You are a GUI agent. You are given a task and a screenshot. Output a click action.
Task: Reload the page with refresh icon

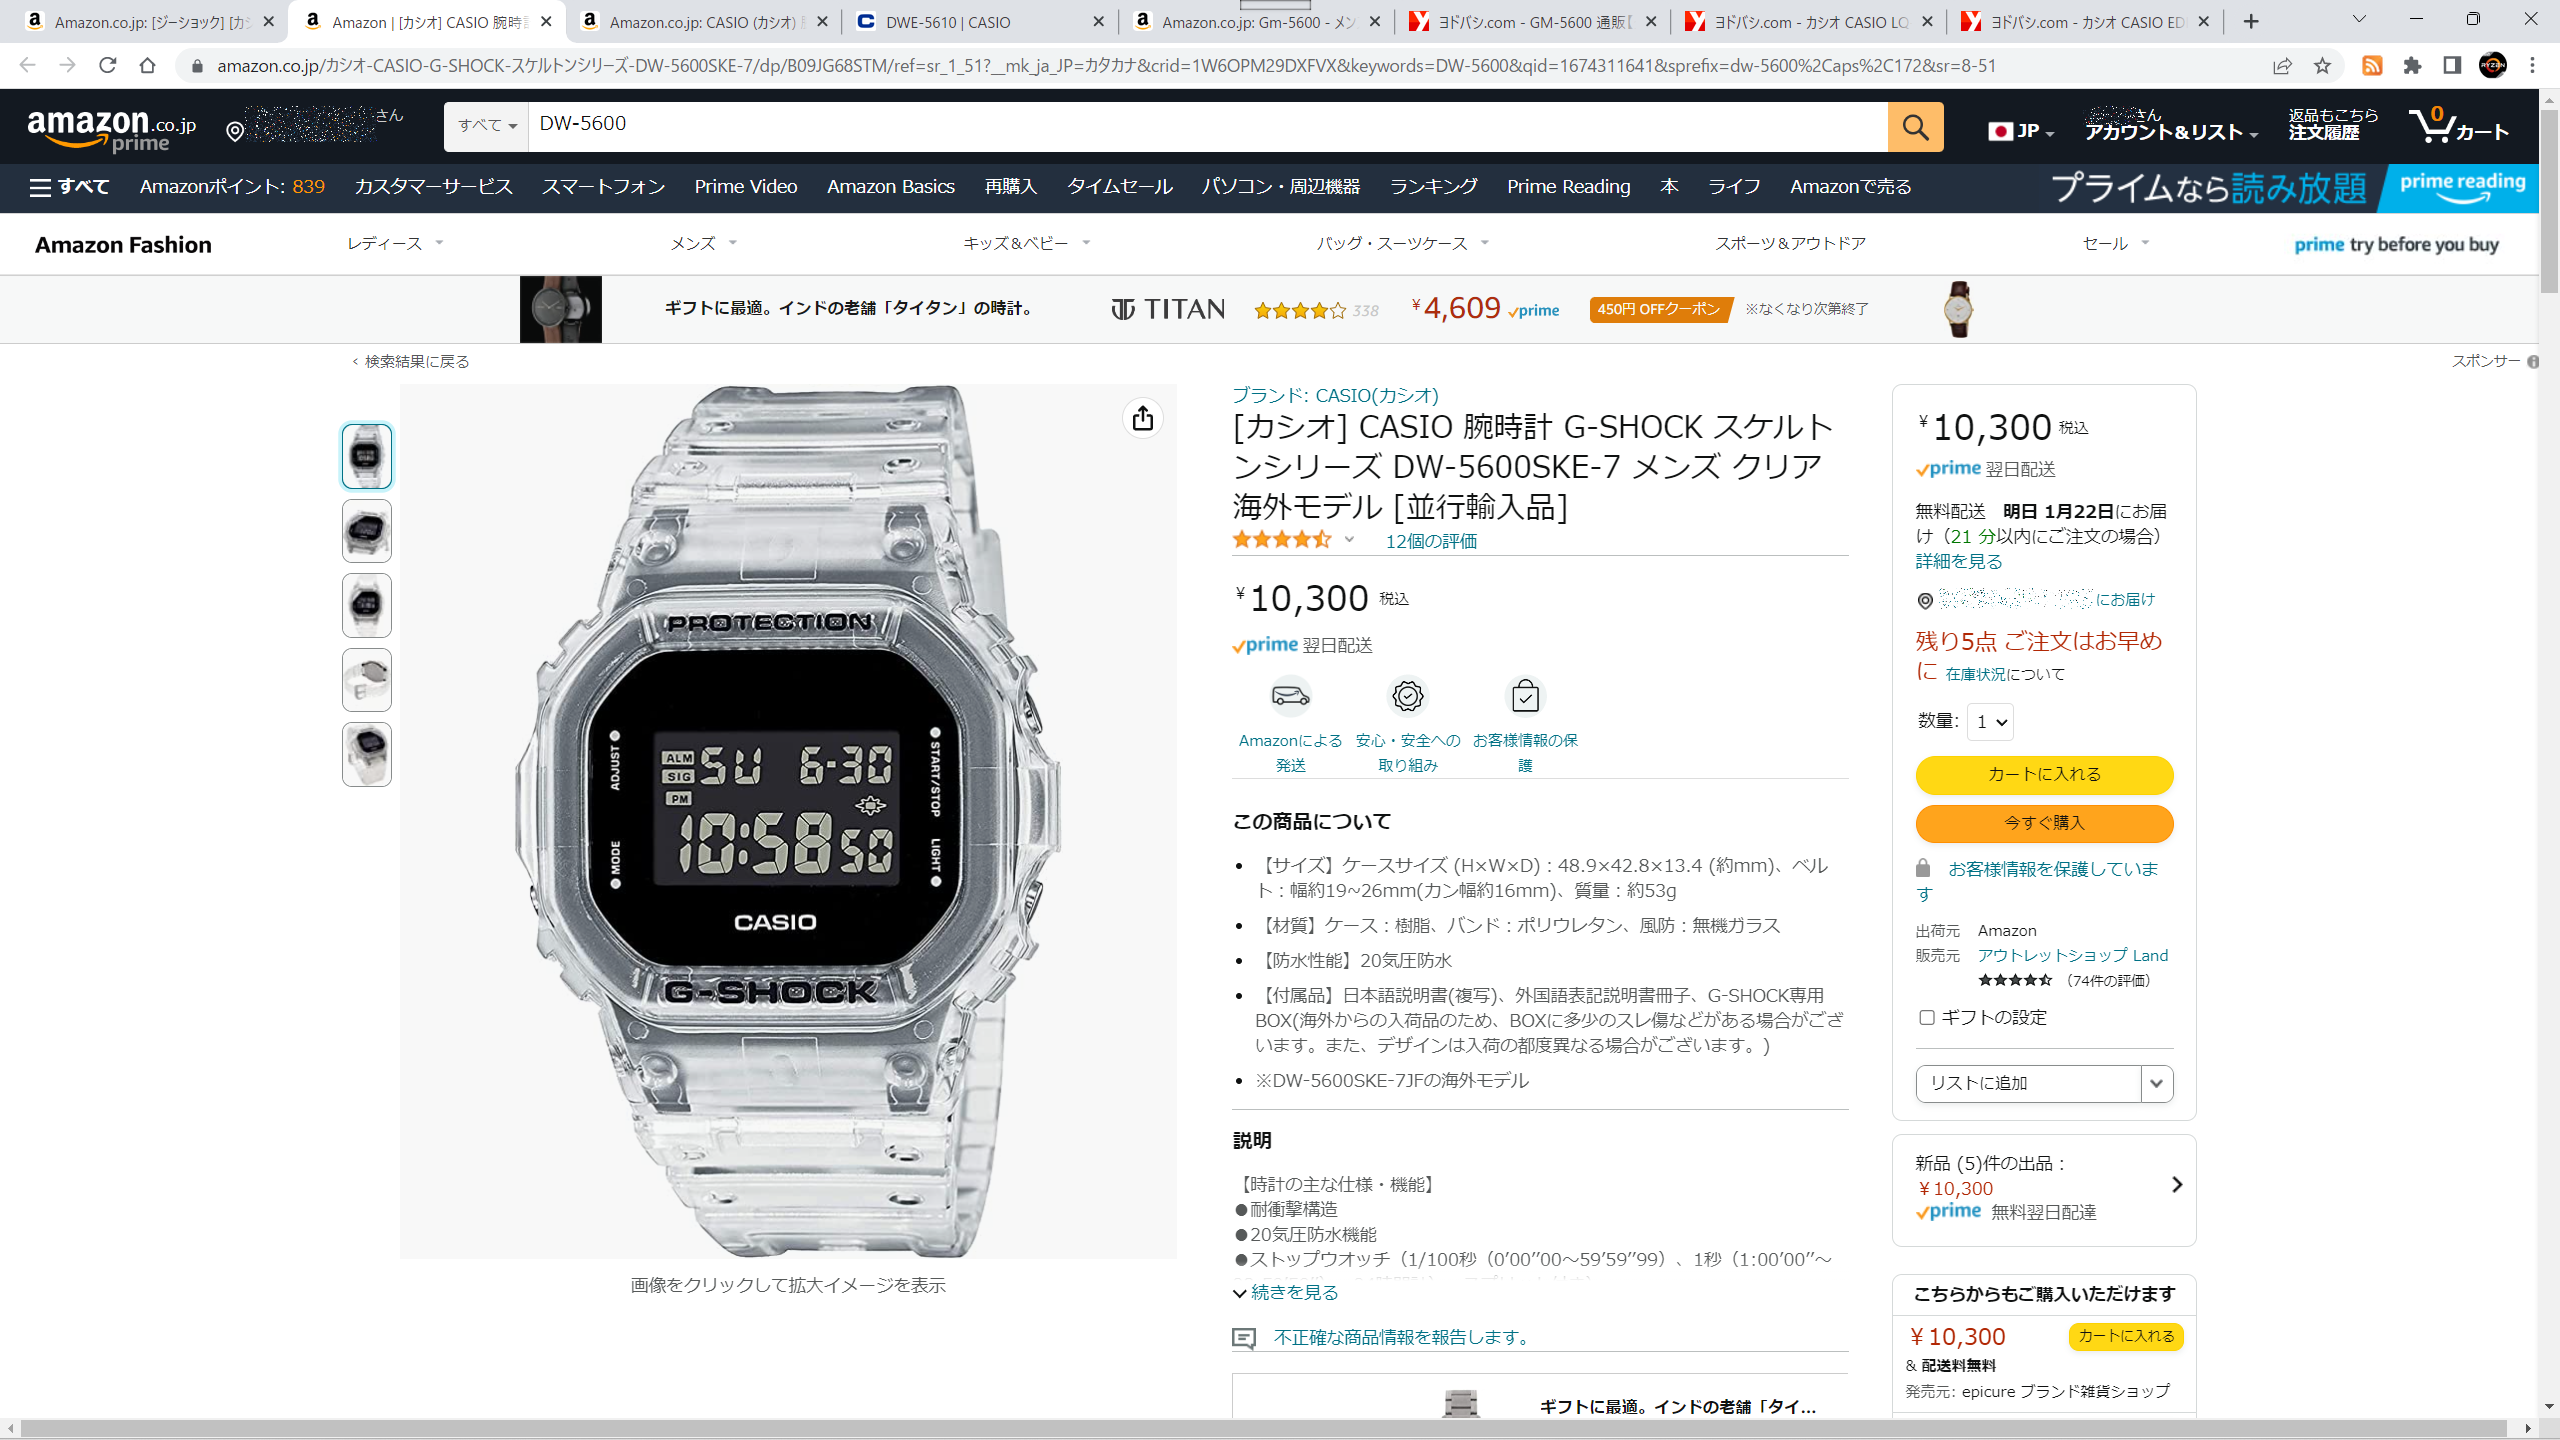(108, 66)
